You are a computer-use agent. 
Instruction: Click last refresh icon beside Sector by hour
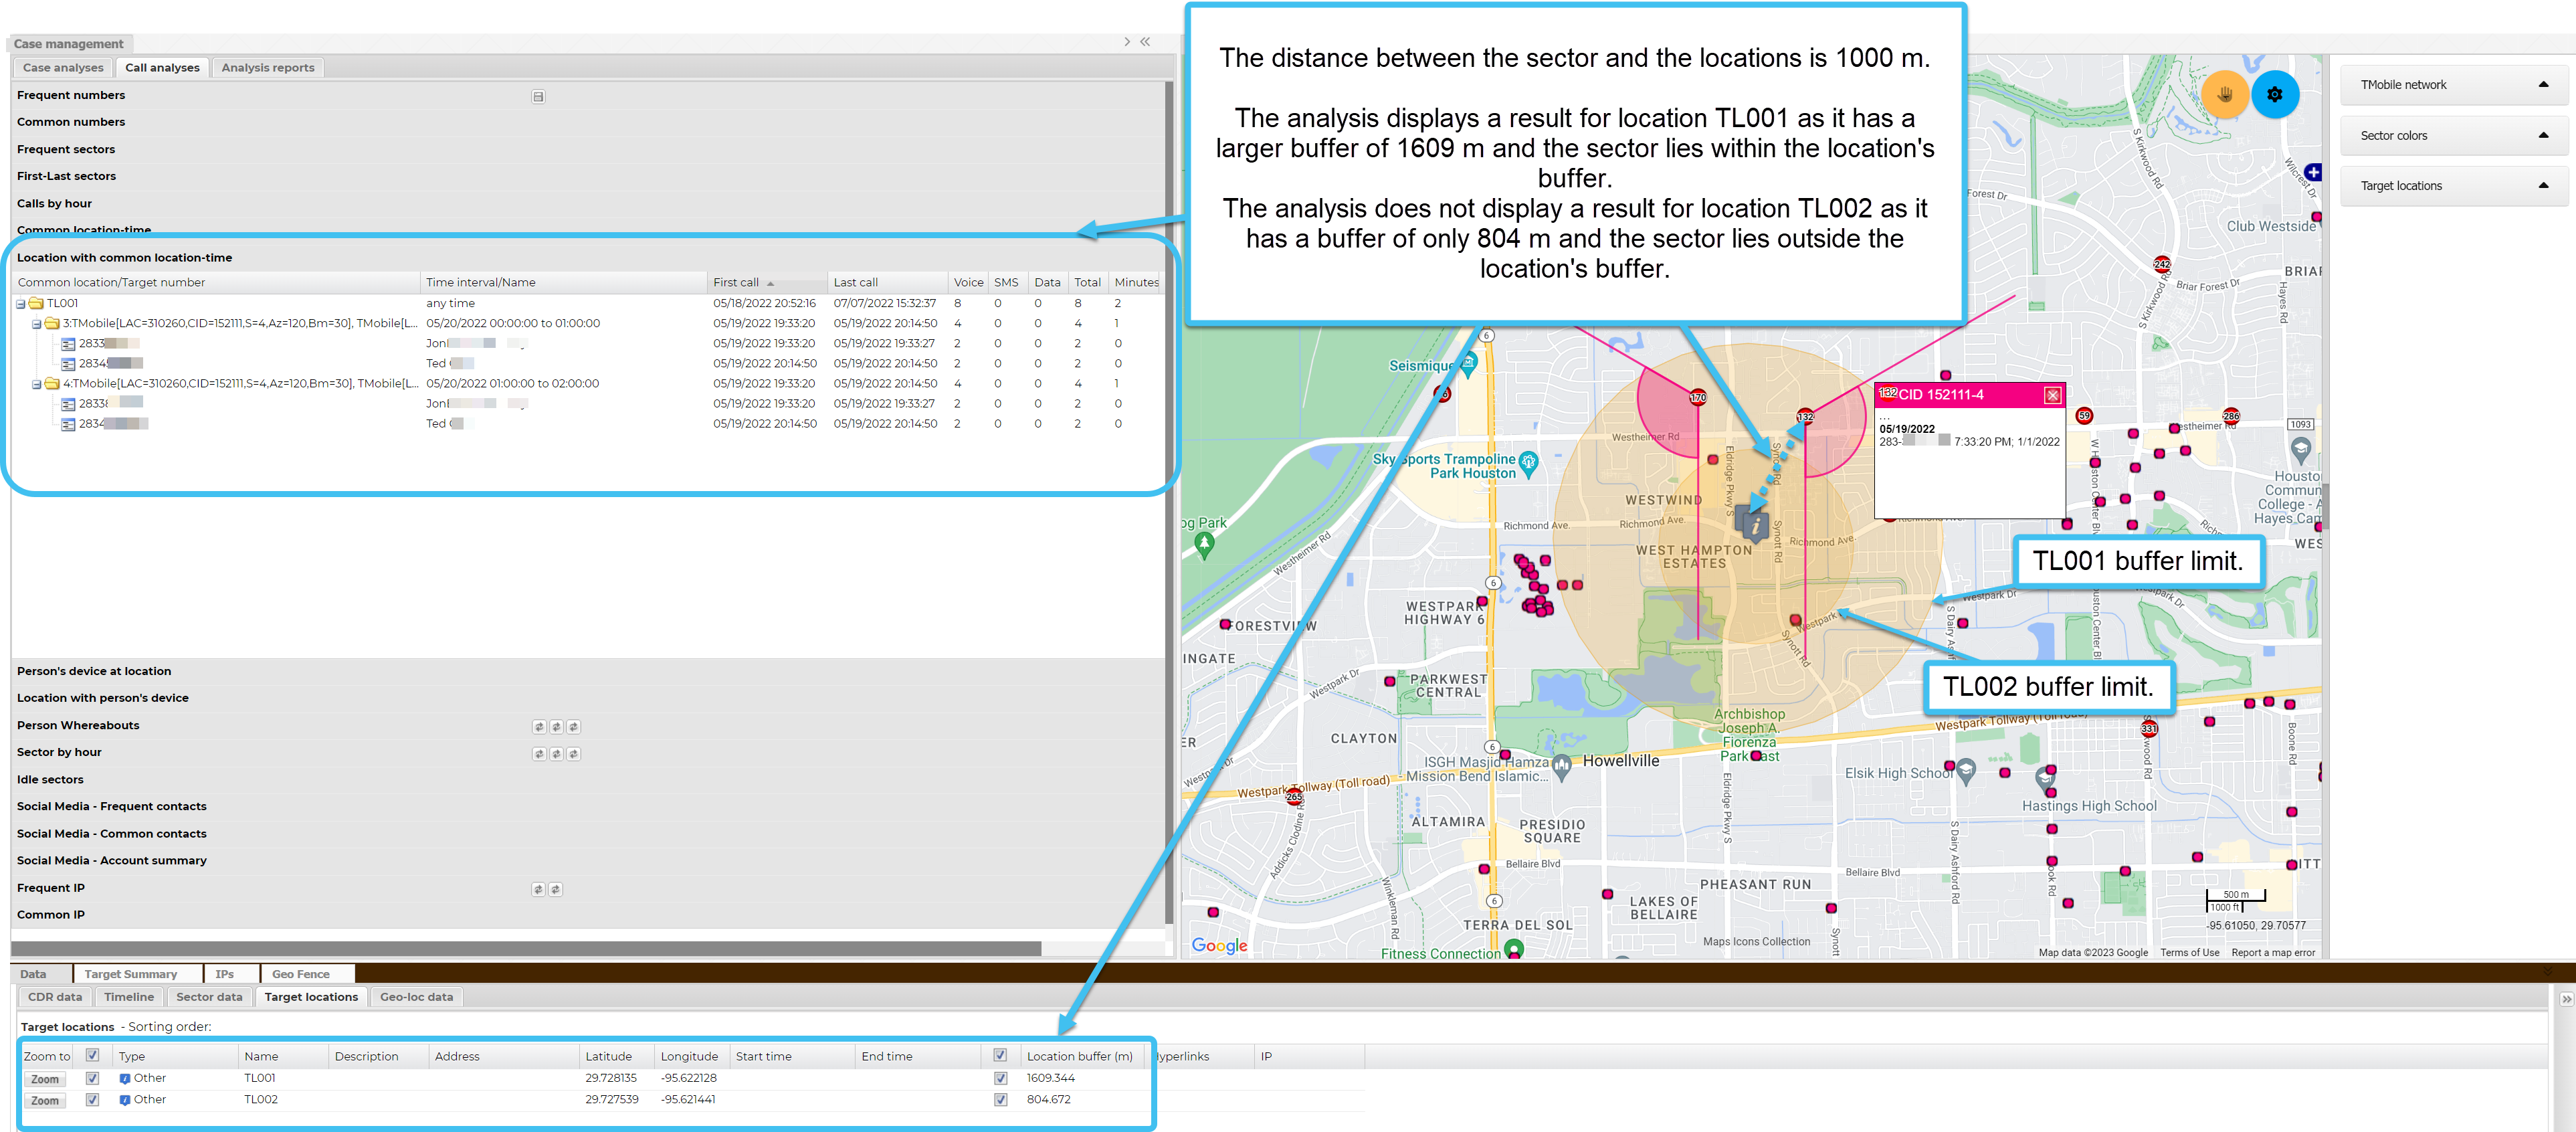click(x=574, y=754)
